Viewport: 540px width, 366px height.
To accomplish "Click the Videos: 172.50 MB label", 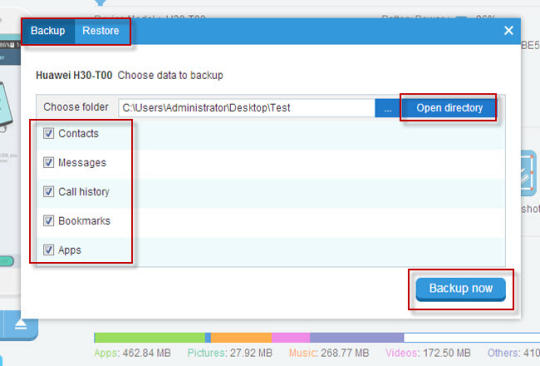I will click(x=428, y=353).
